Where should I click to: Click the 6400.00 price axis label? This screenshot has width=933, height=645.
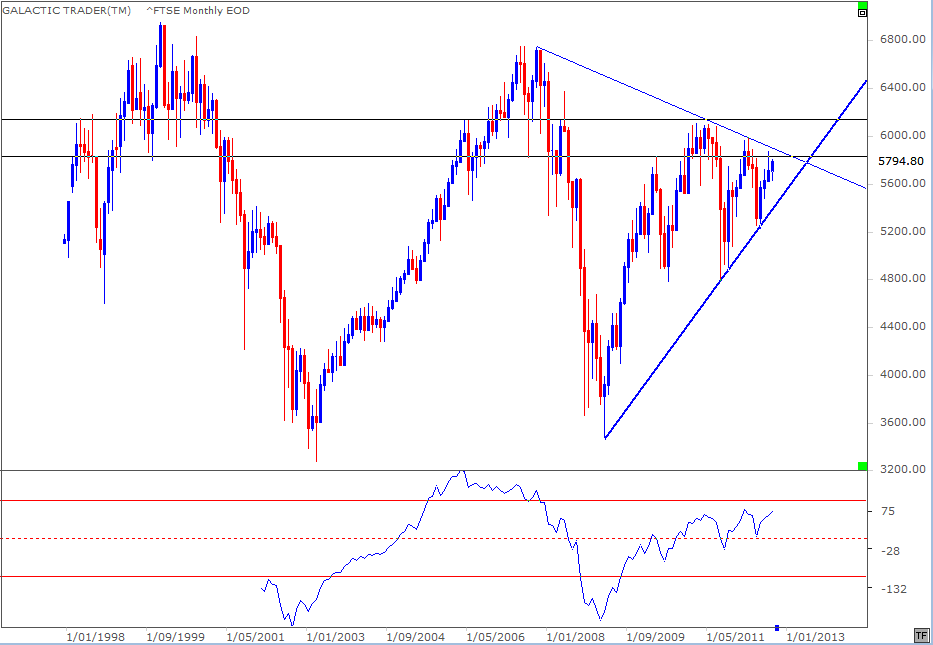902,87
